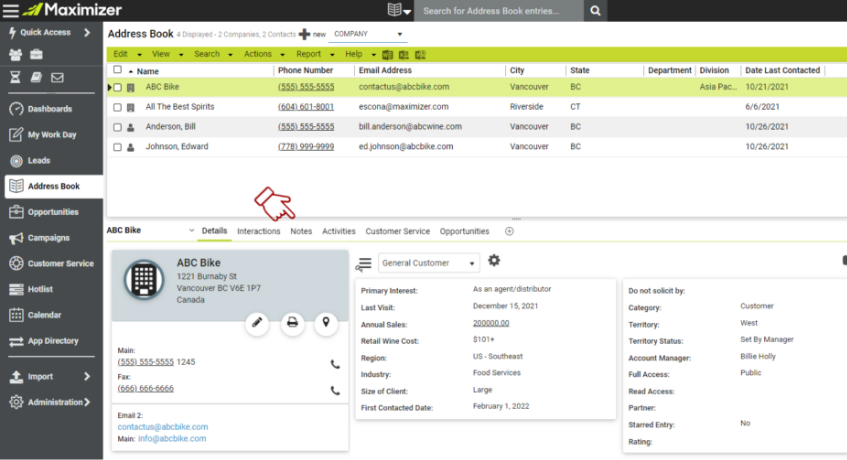The image size is (847, 460).
Task: Switch to the Opportunities tab
Action: (465, 231)
